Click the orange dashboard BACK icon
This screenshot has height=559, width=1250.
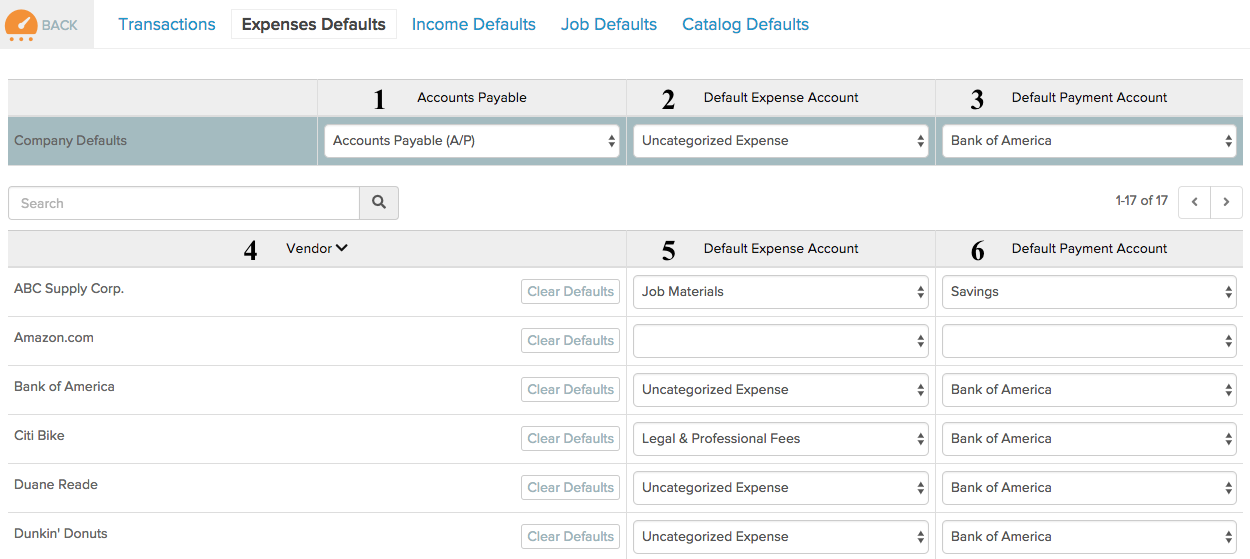[22, 24]
